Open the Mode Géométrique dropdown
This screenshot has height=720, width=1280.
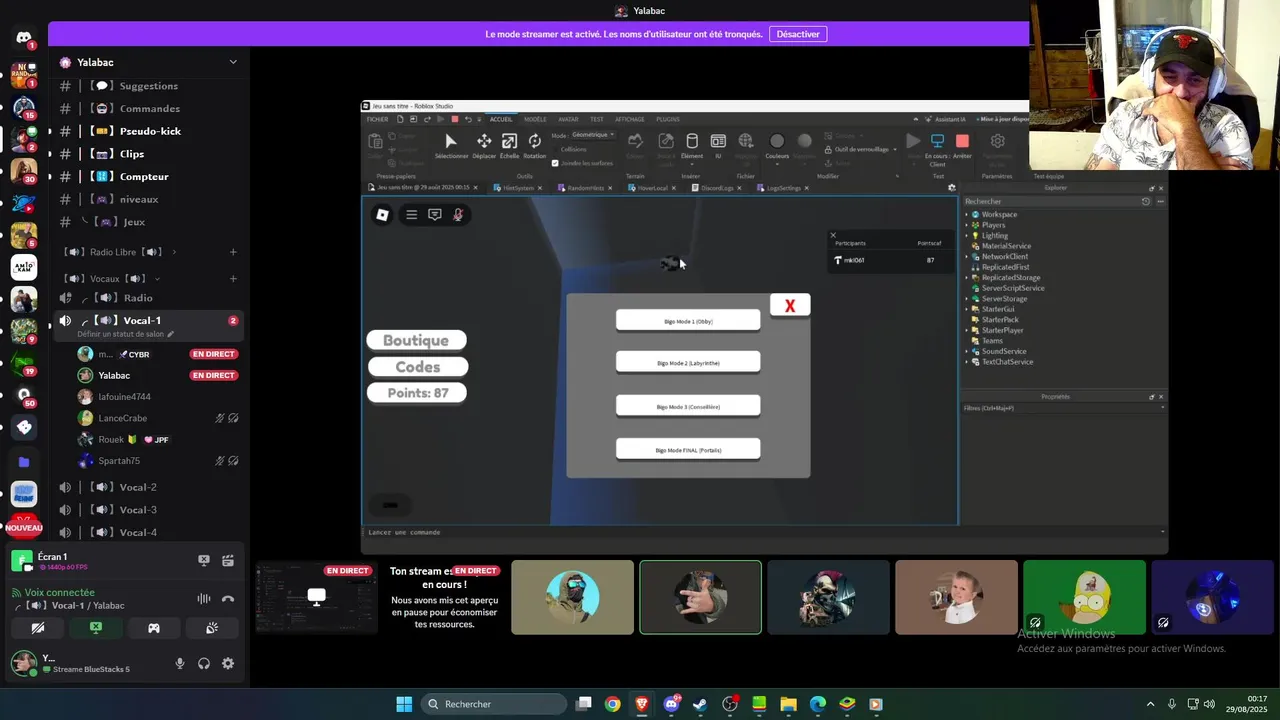[592, 135]
